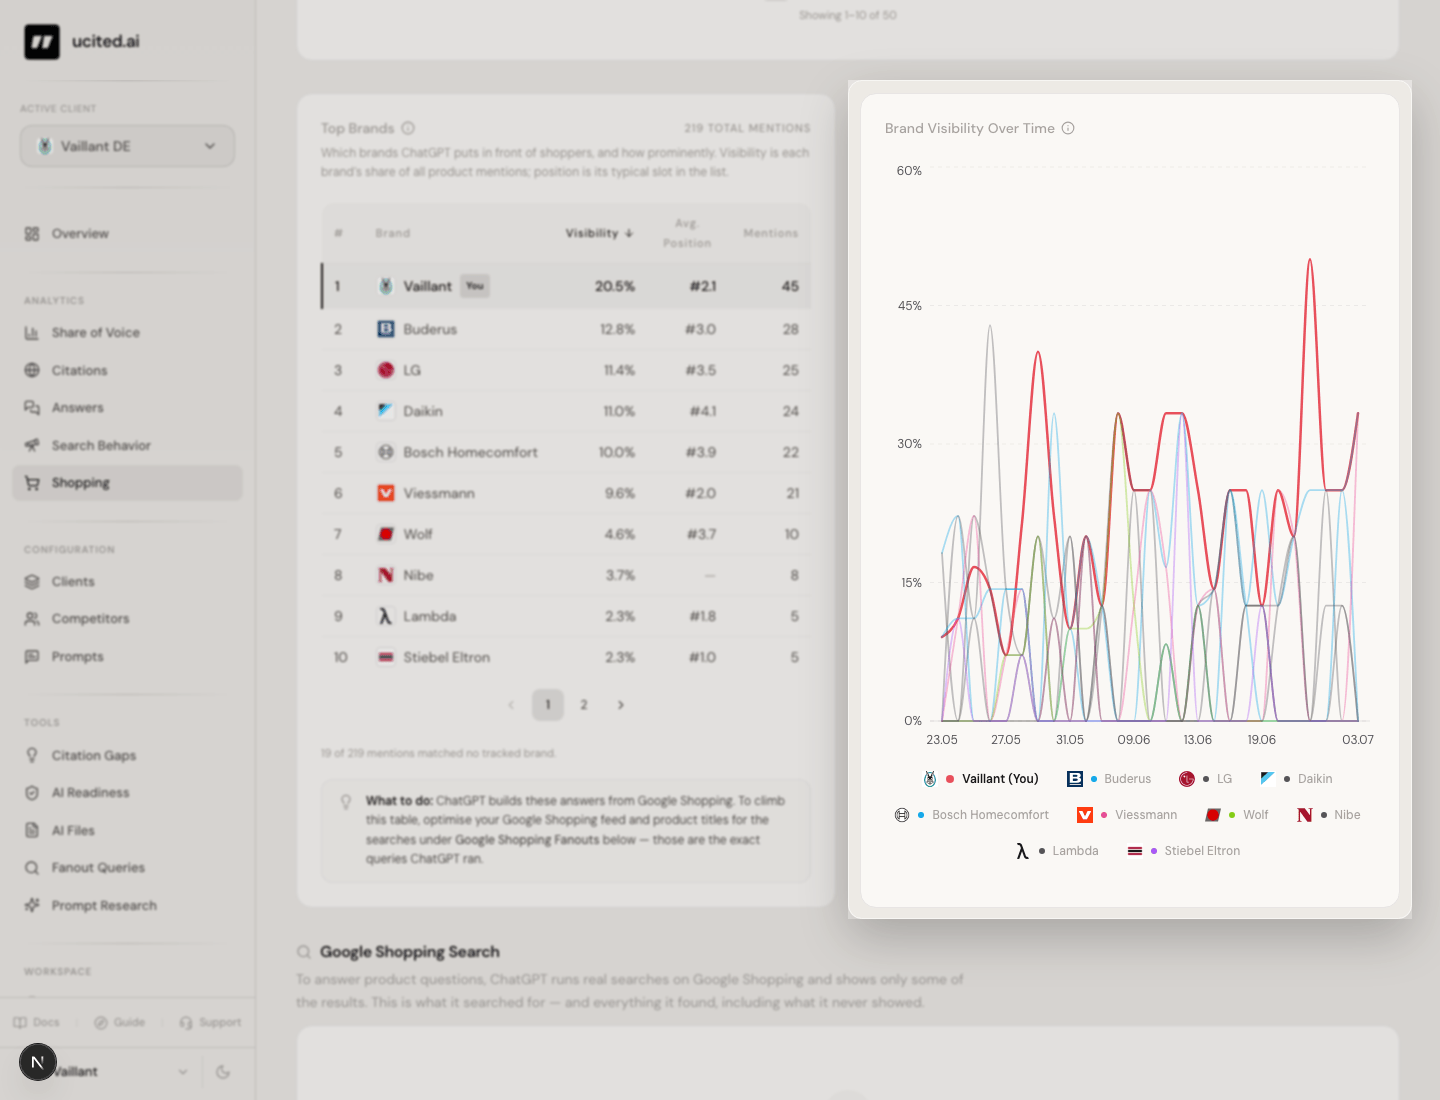The height and width of the screenshot is (1100, 1440).
Task: Toggle Daikin series in chart legend
Action: coord(1296,779)
